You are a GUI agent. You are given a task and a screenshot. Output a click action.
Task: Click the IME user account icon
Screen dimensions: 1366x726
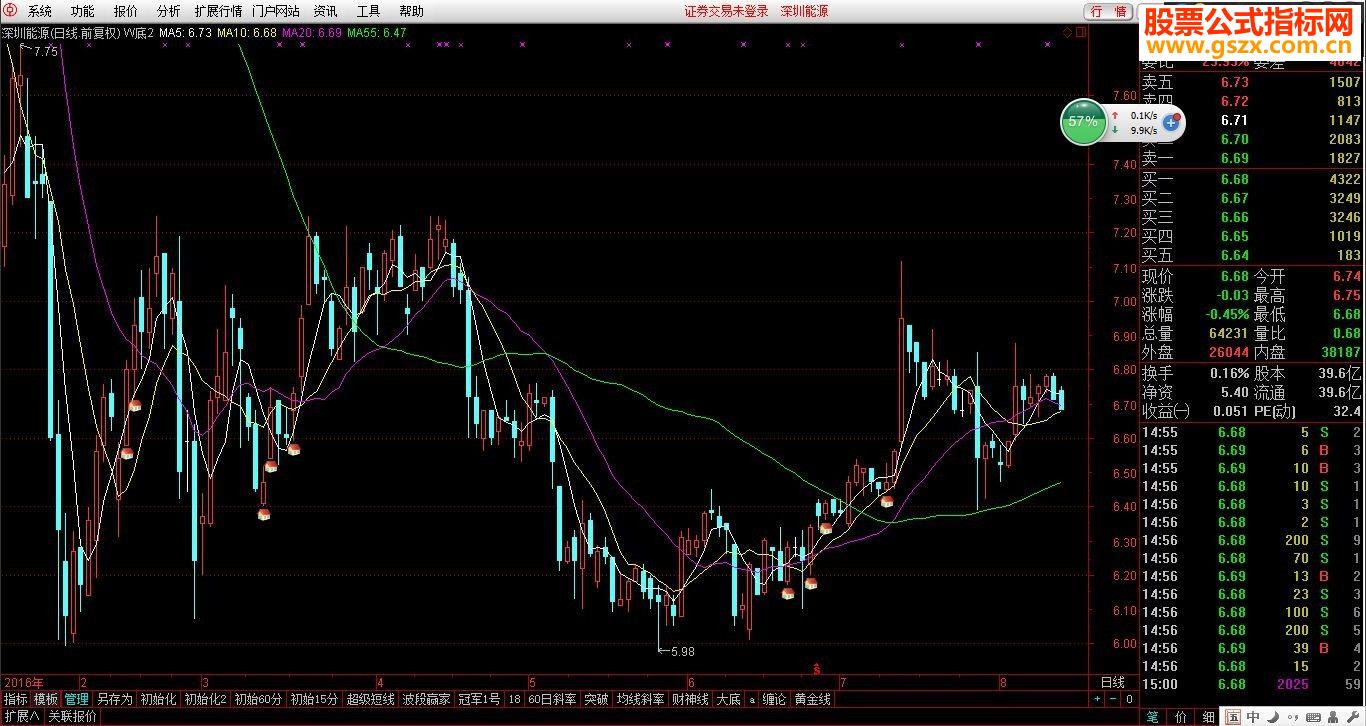click(1334, 717)
